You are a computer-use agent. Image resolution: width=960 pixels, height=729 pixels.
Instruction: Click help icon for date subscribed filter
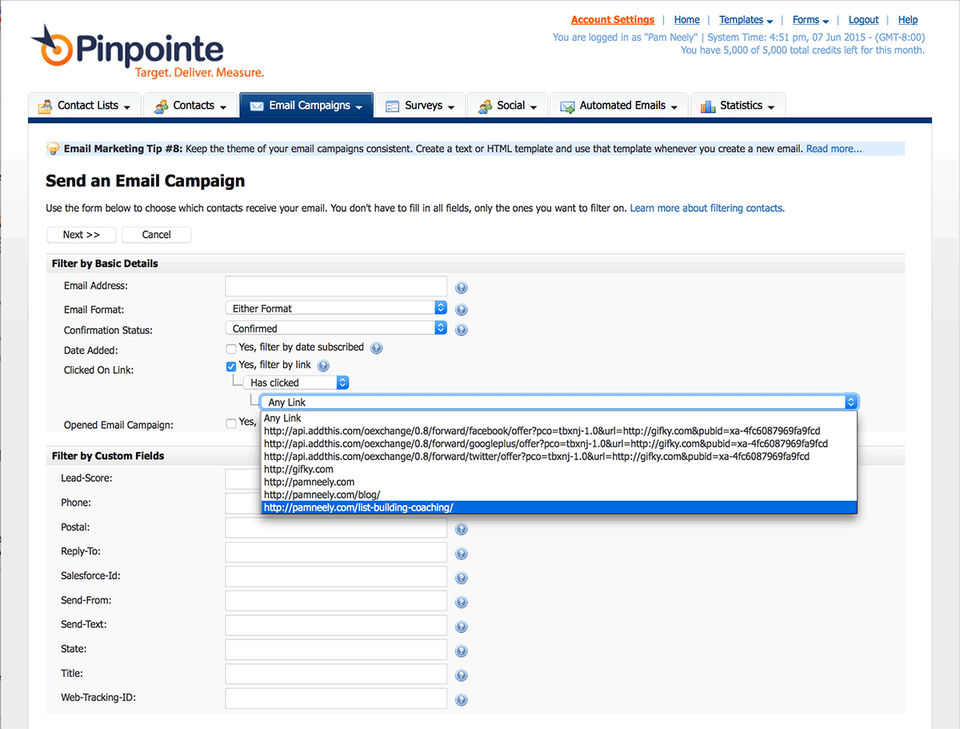[377, 348]
